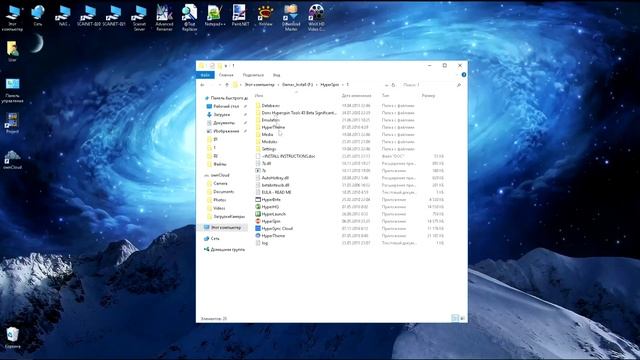Image resolution: width=640 pixels, height=360 pixels.
Task: Open the Этот компьютер desktop icon
Action: [x=12, y=18]
